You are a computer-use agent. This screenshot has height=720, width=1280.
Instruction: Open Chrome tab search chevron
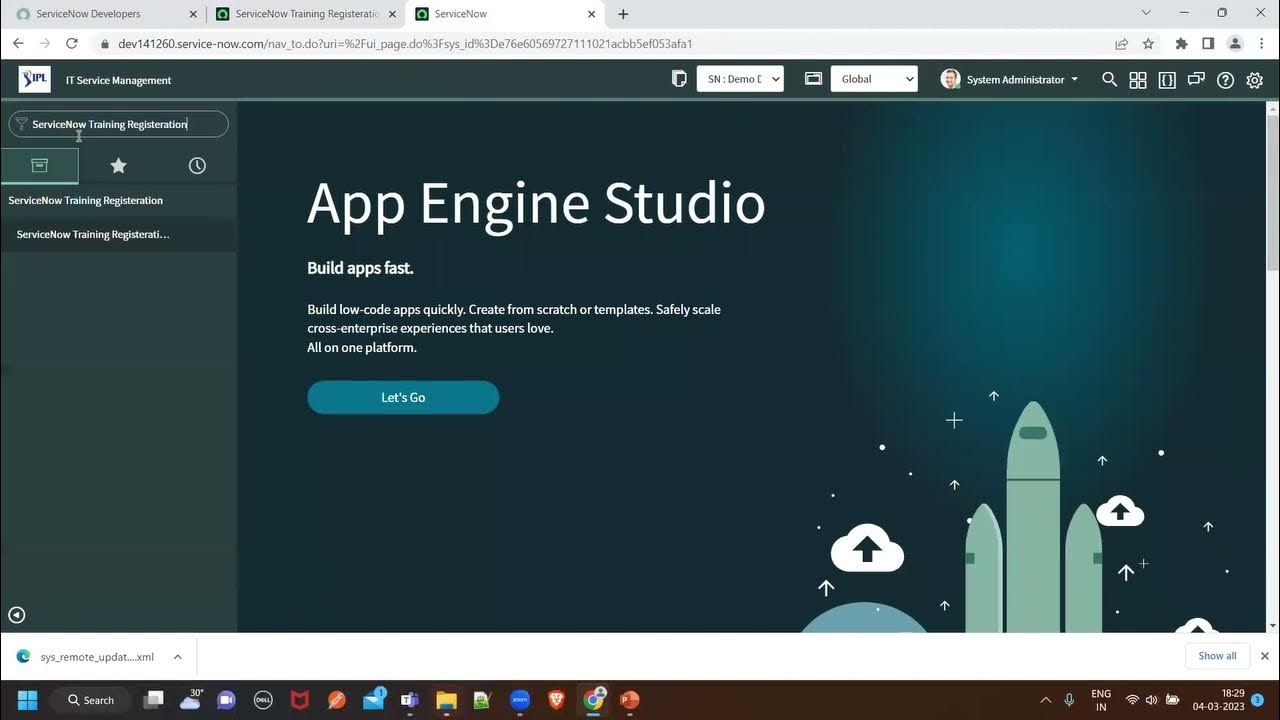click(1146, 13)
